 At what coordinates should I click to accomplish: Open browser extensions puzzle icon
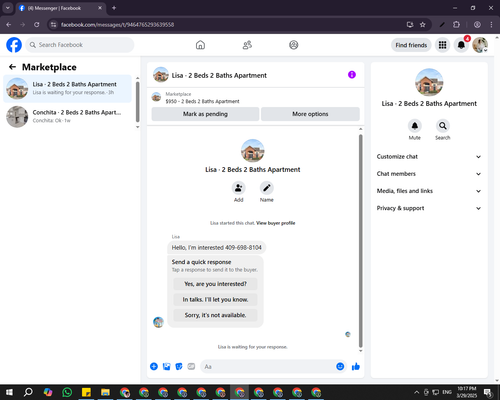pyautogui.click(x=456, y=25)
